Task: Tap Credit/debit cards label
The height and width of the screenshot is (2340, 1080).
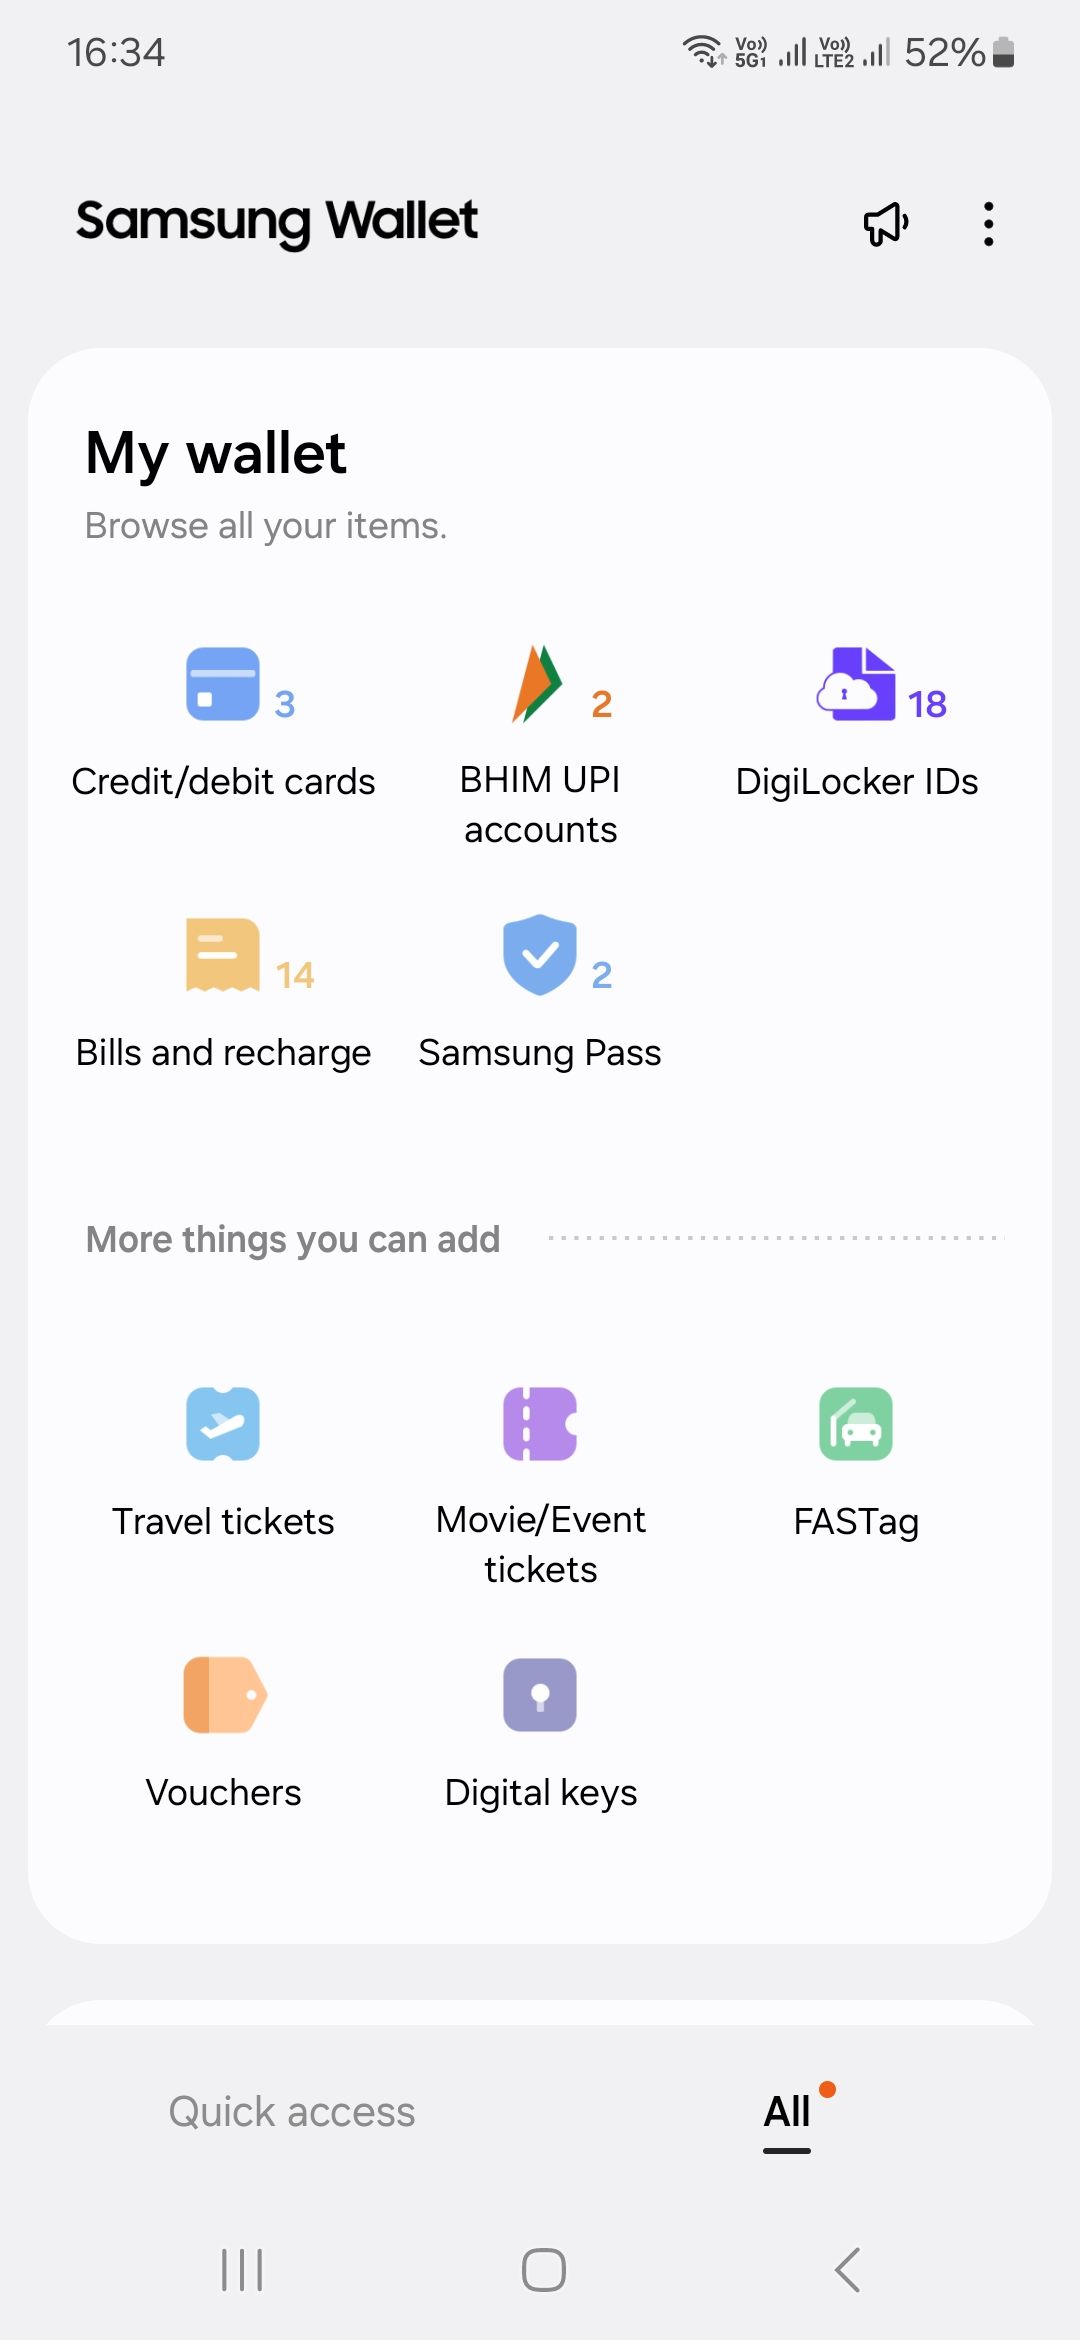Action: coord(223,781)
